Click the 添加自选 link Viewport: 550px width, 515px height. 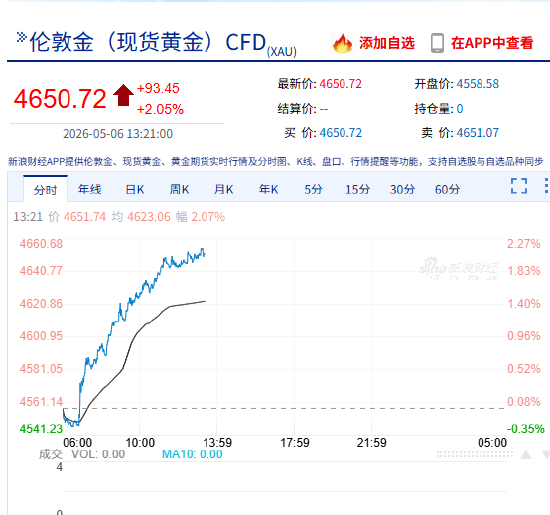387,43
